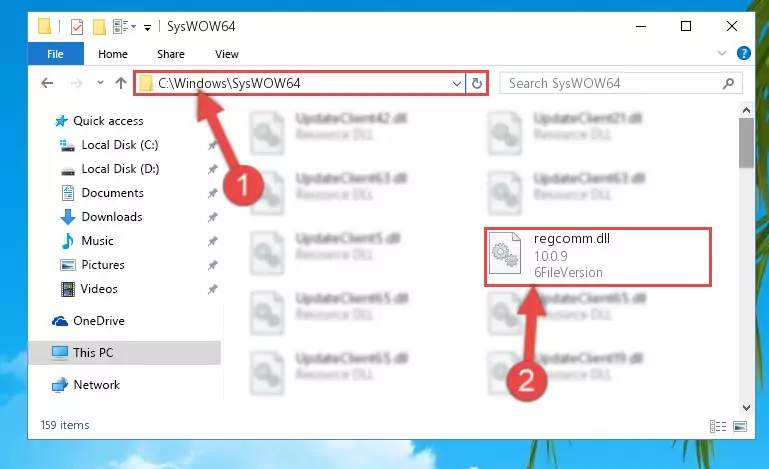The width and height of the screenshot is (769, 469).
Task: Click the address bar path C:\Windows\SysWOW64
Action: 229,83
